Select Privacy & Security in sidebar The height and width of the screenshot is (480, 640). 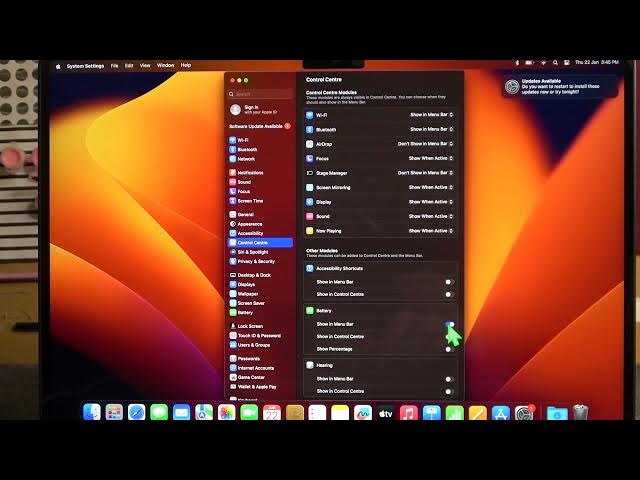click(x=260, y=262)
